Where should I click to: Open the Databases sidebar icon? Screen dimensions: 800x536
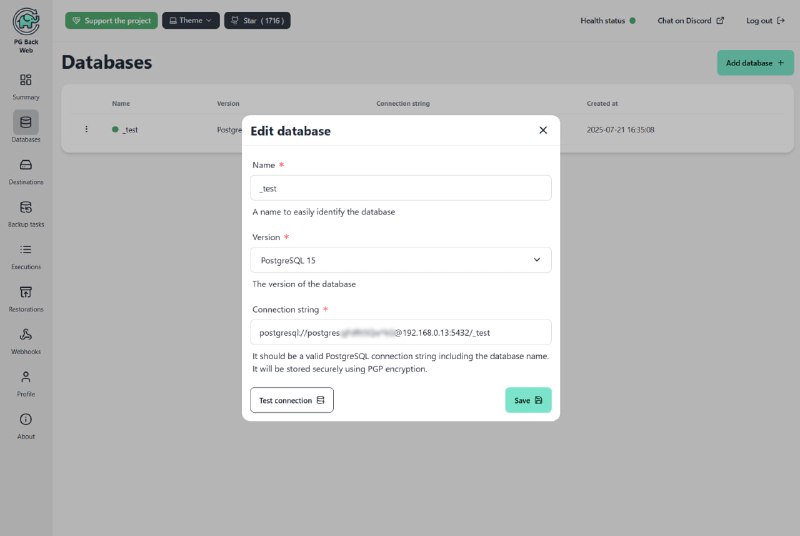[26, 122]
